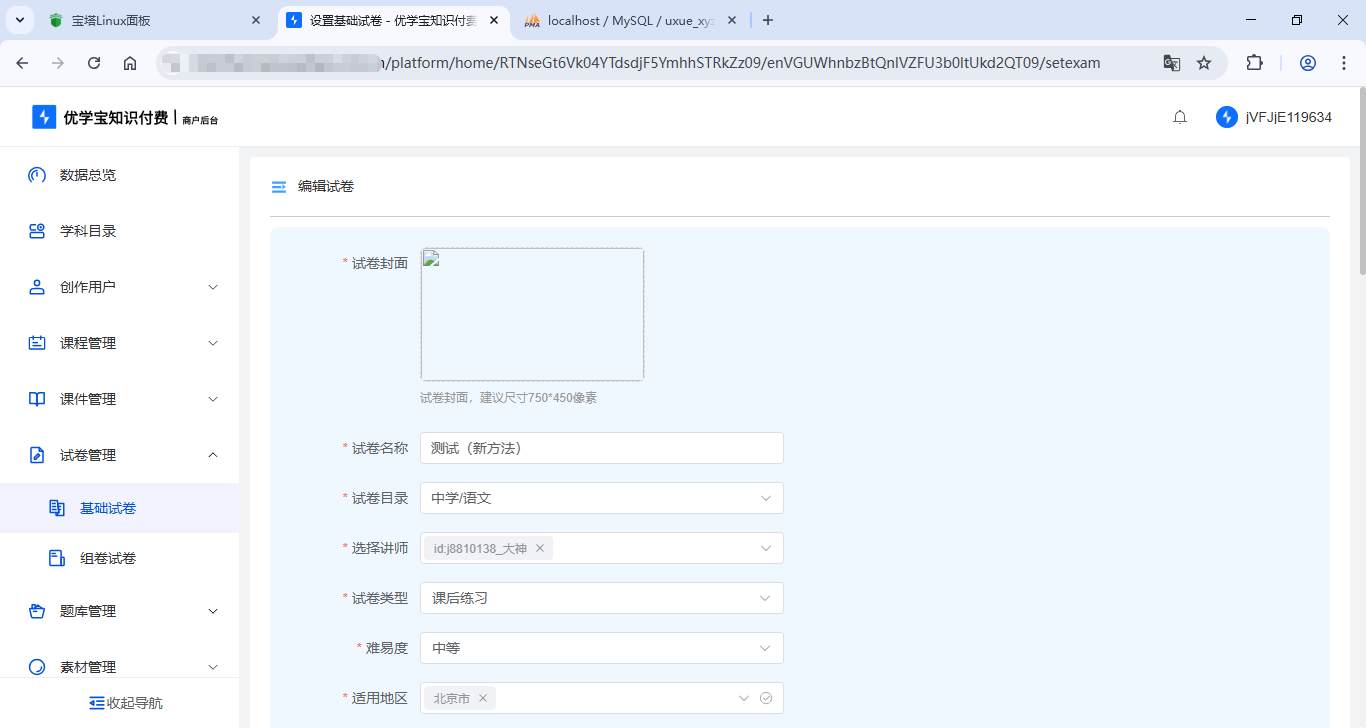The height and width of the screenshot is (728, 1366).
Task: Click the fold menu icon beside 编辑试卷
Action: coord(279,187)
